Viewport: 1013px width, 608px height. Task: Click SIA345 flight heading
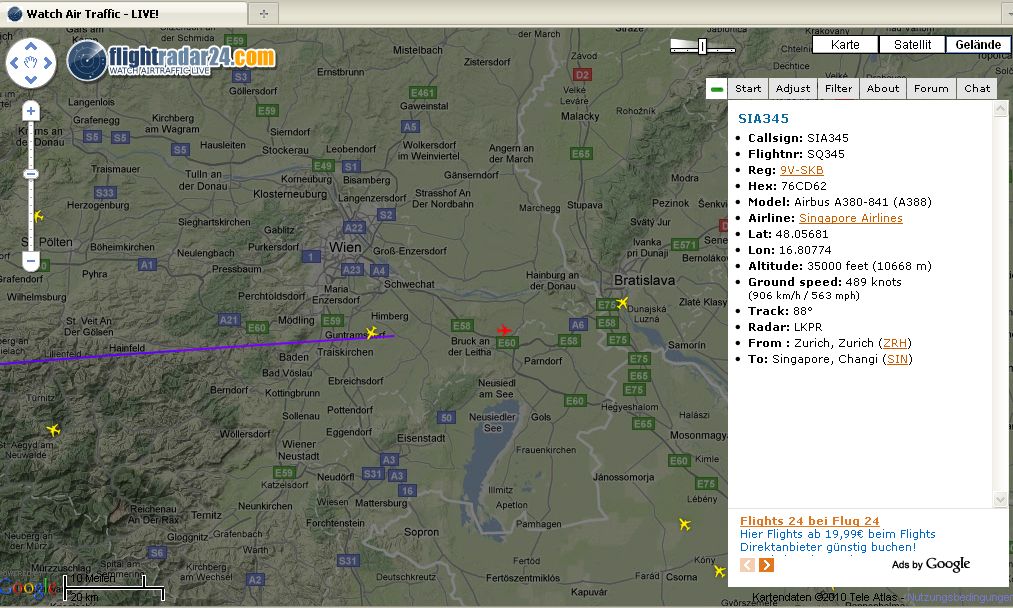coord(764,118)
